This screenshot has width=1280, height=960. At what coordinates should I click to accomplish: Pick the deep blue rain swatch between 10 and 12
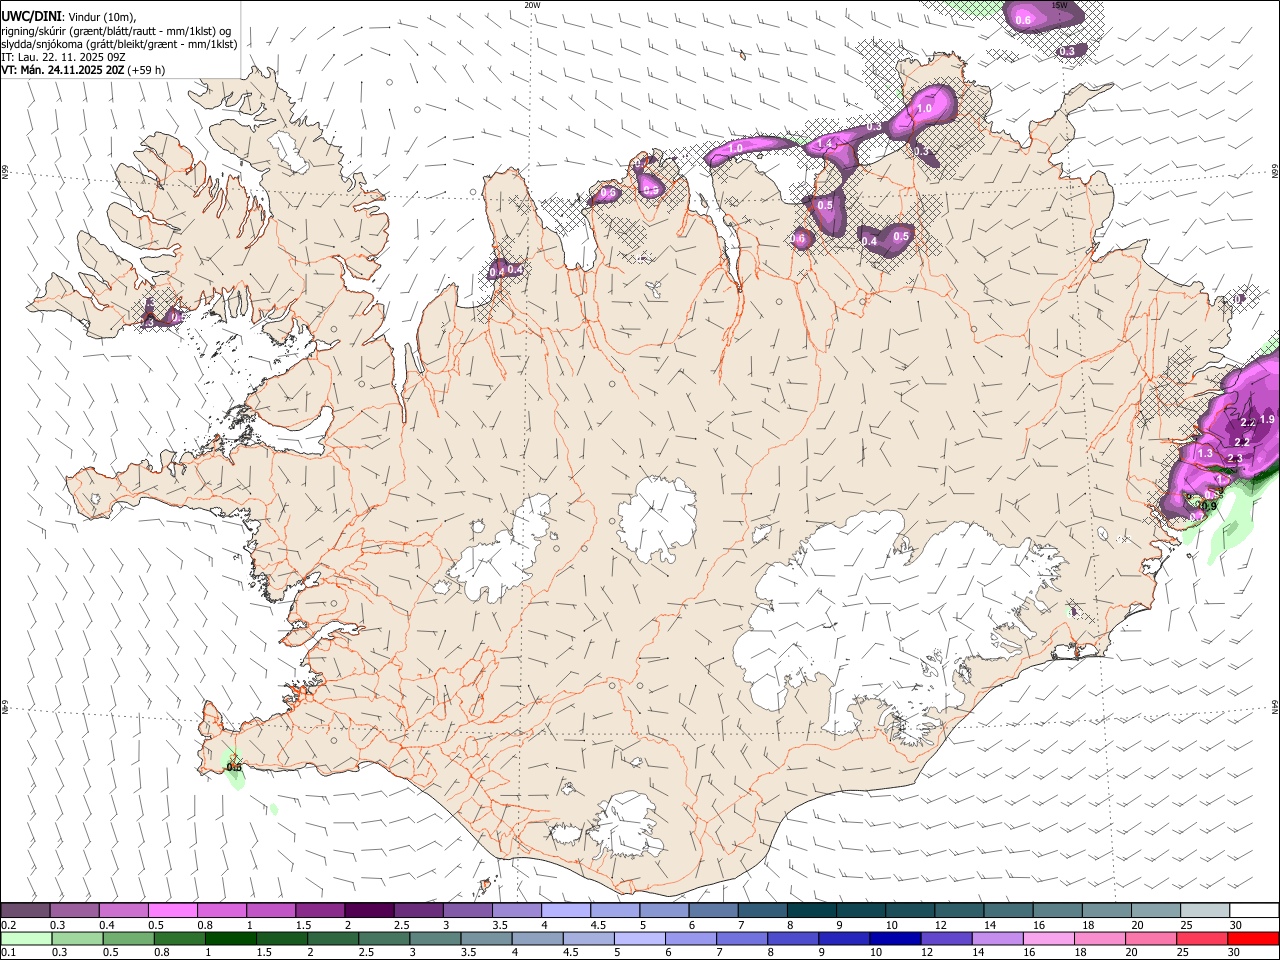click(896, 938)
